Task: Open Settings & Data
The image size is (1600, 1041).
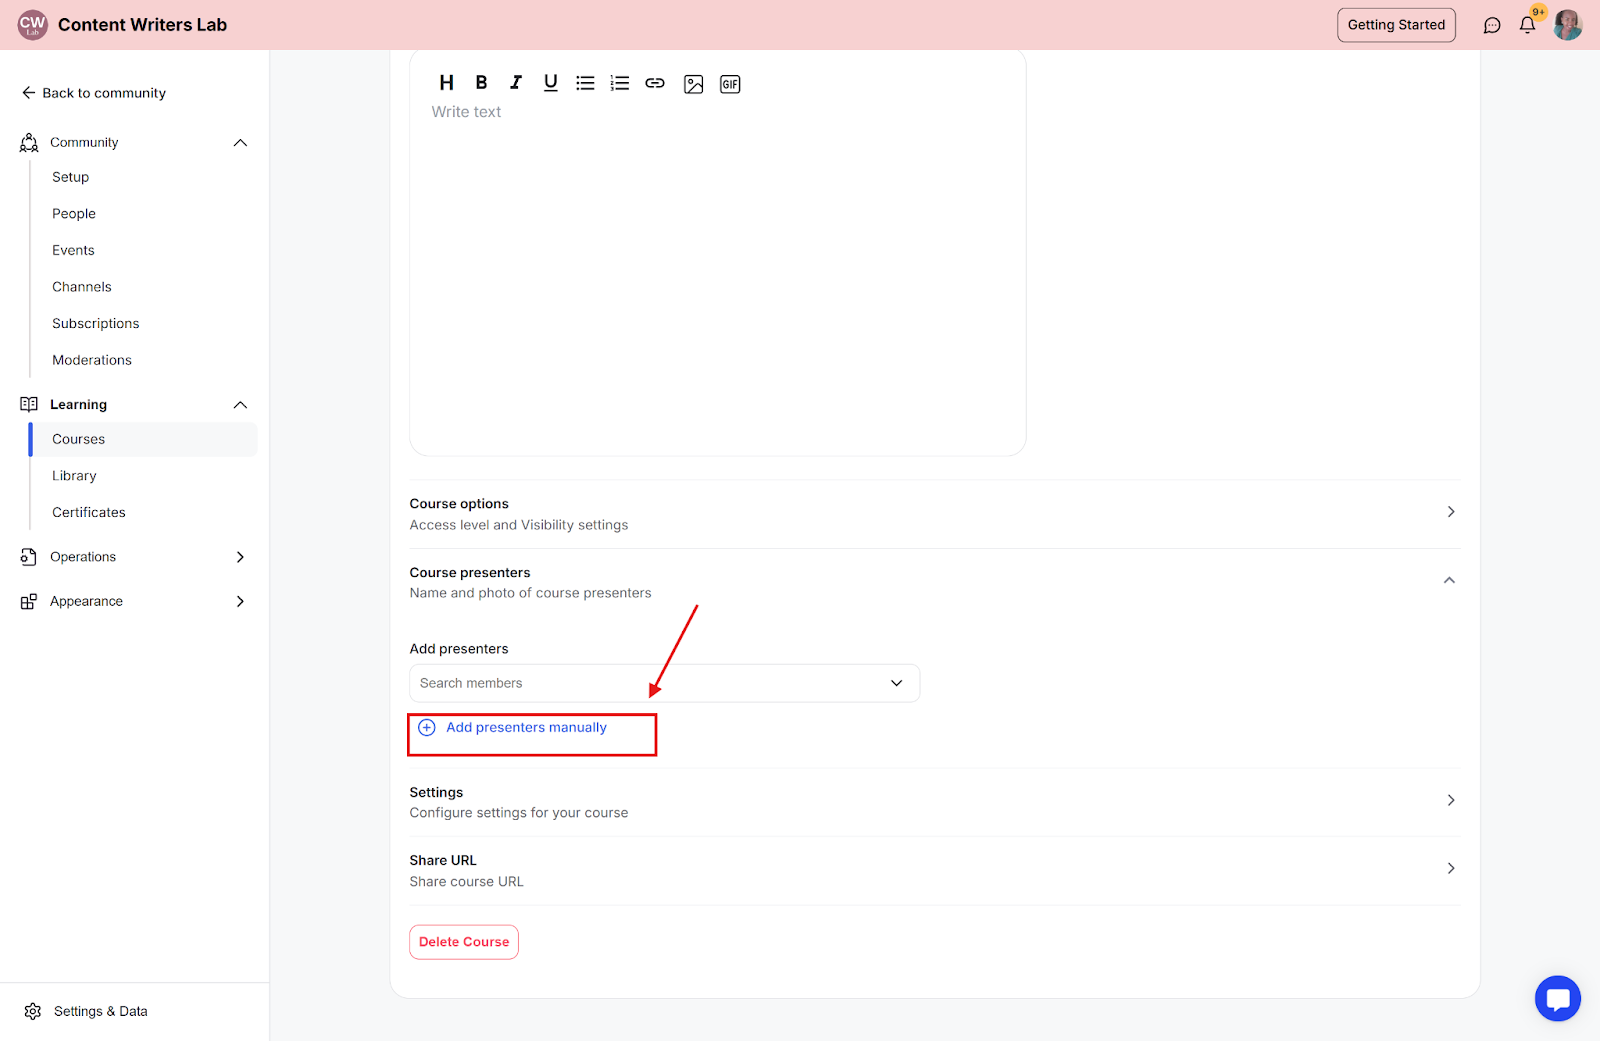Action: tap(101, 1011)
